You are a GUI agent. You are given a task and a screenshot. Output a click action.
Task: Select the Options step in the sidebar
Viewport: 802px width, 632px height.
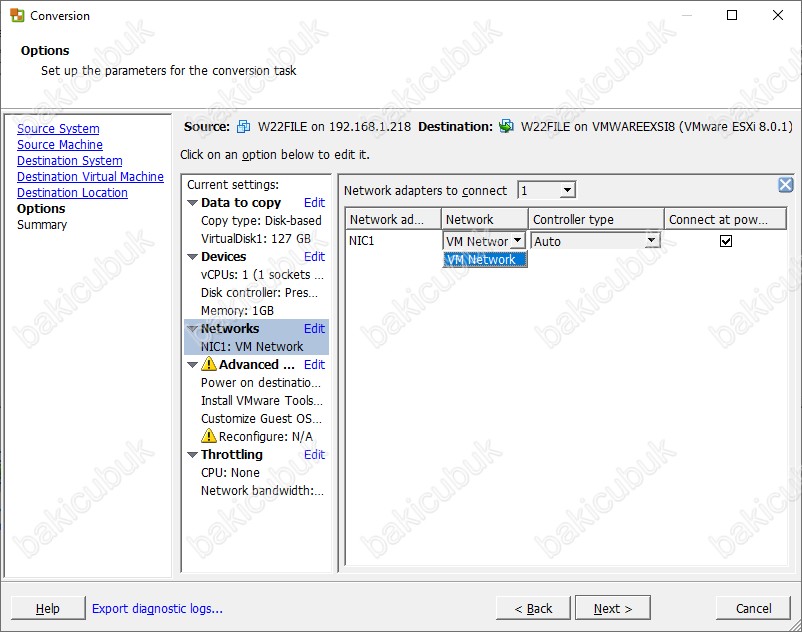coord(41,209)
